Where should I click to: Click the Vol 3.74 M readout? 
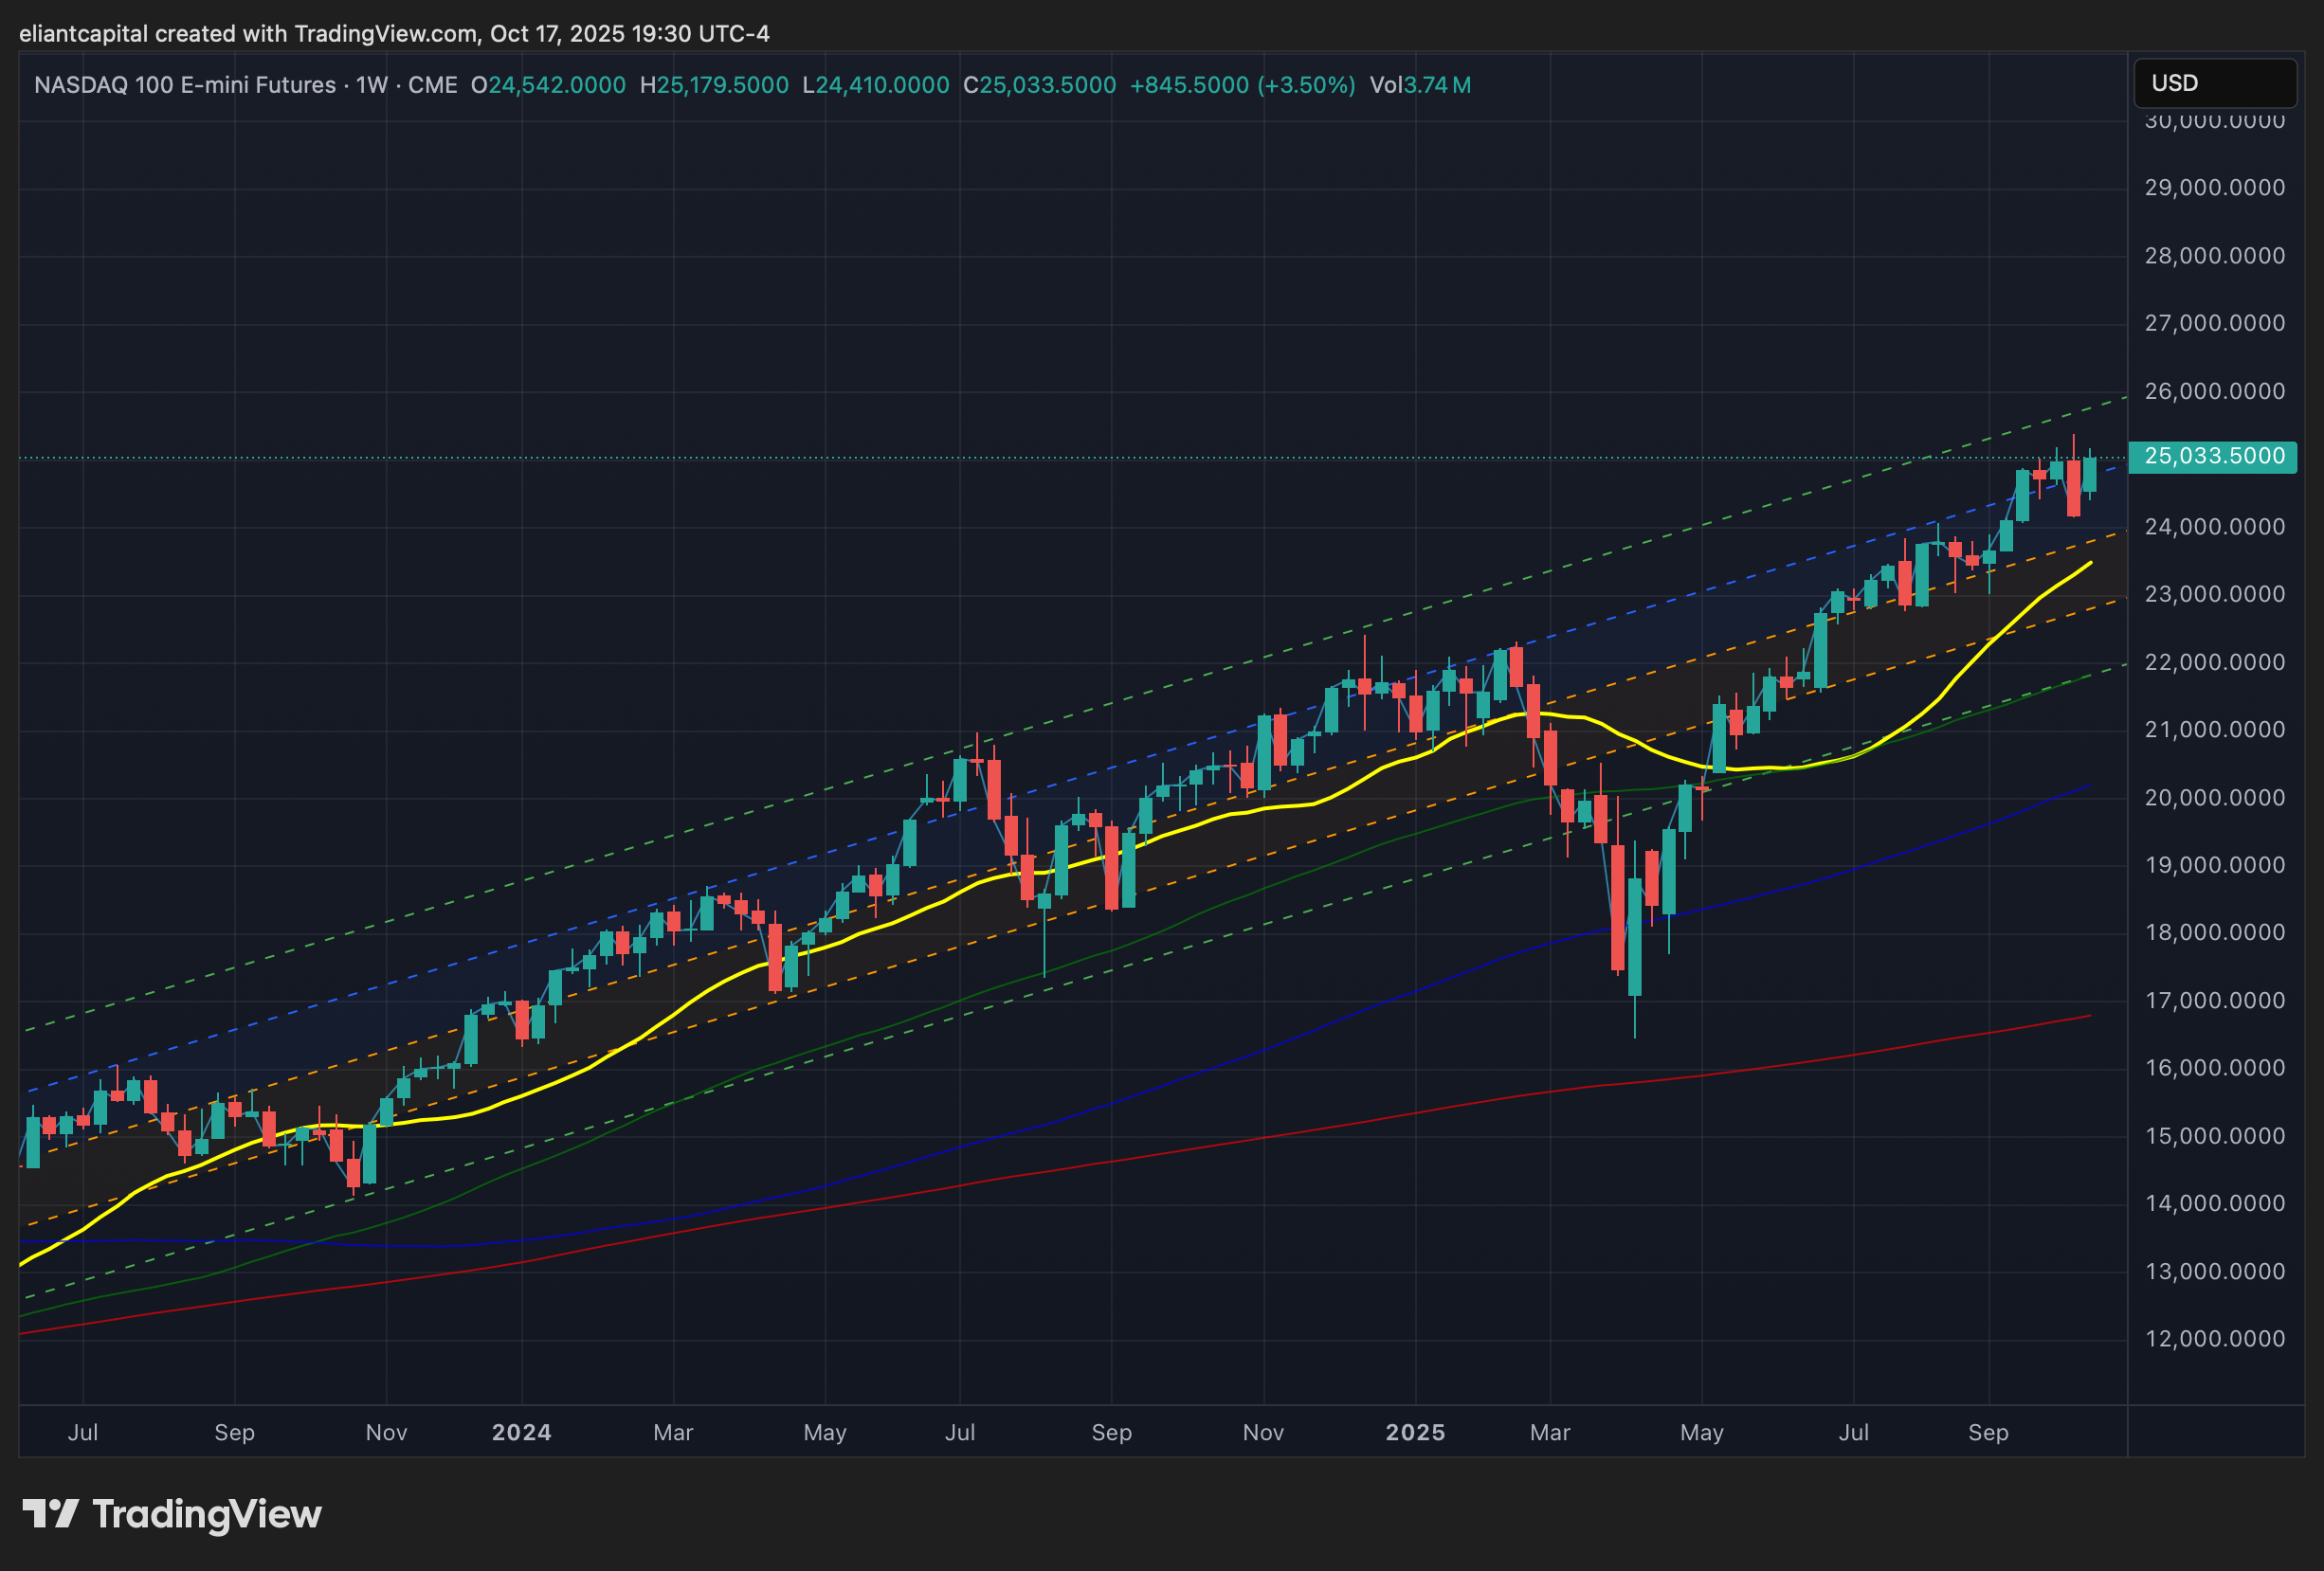pos(1420,85)
